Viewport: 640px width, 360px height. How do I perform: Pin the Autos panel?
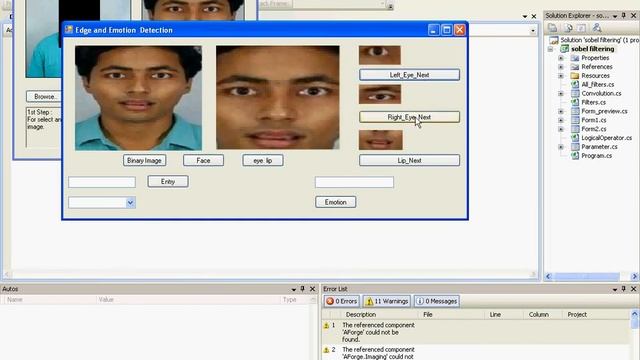click(302, 289)
